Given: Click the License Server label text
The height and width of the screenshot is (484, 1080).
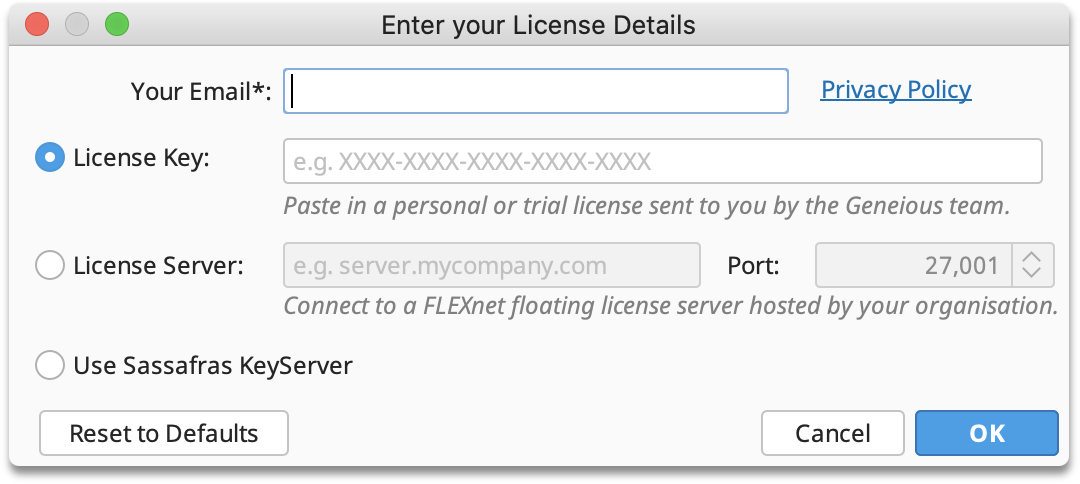Looking at the screenshot, I should 158,265.
